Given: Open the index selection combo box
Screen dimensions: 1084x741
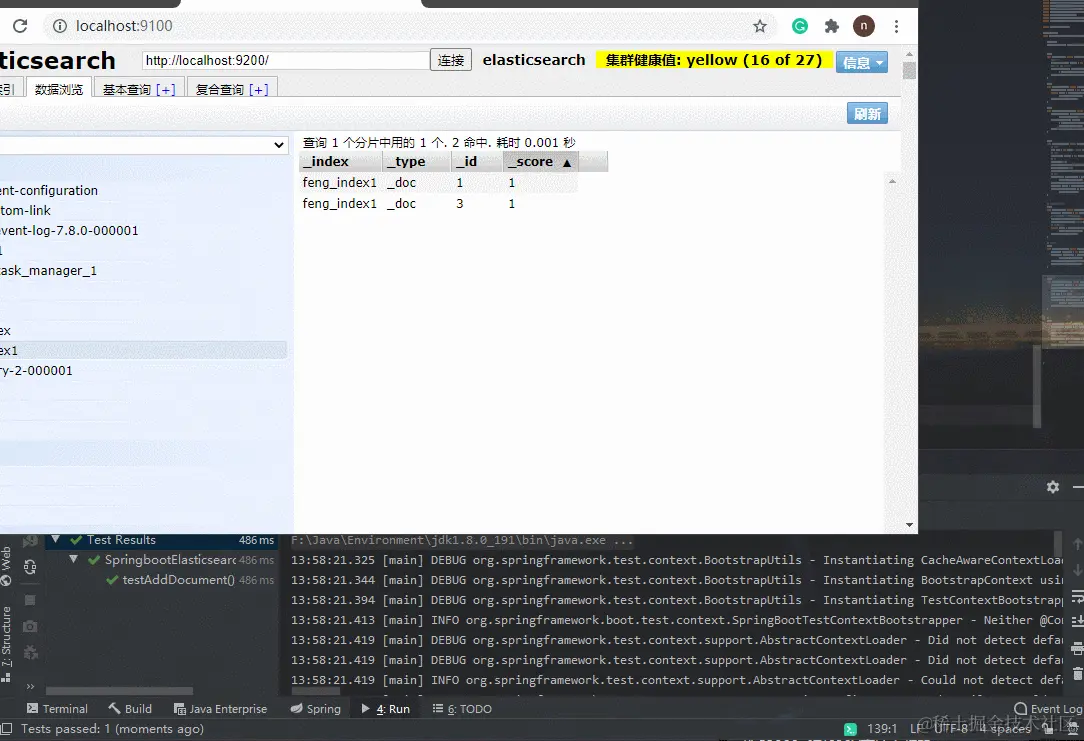Looking at the screenshot, I should 144,144.
